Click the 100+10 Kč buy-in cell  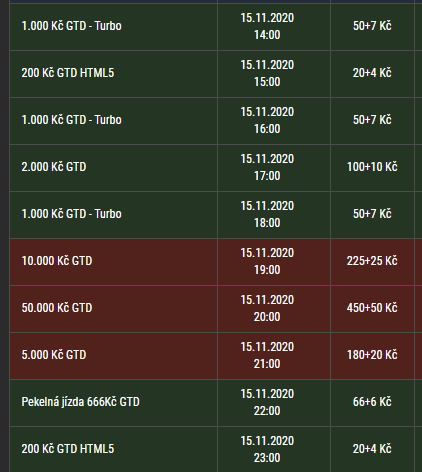click(x=372, y=168)
